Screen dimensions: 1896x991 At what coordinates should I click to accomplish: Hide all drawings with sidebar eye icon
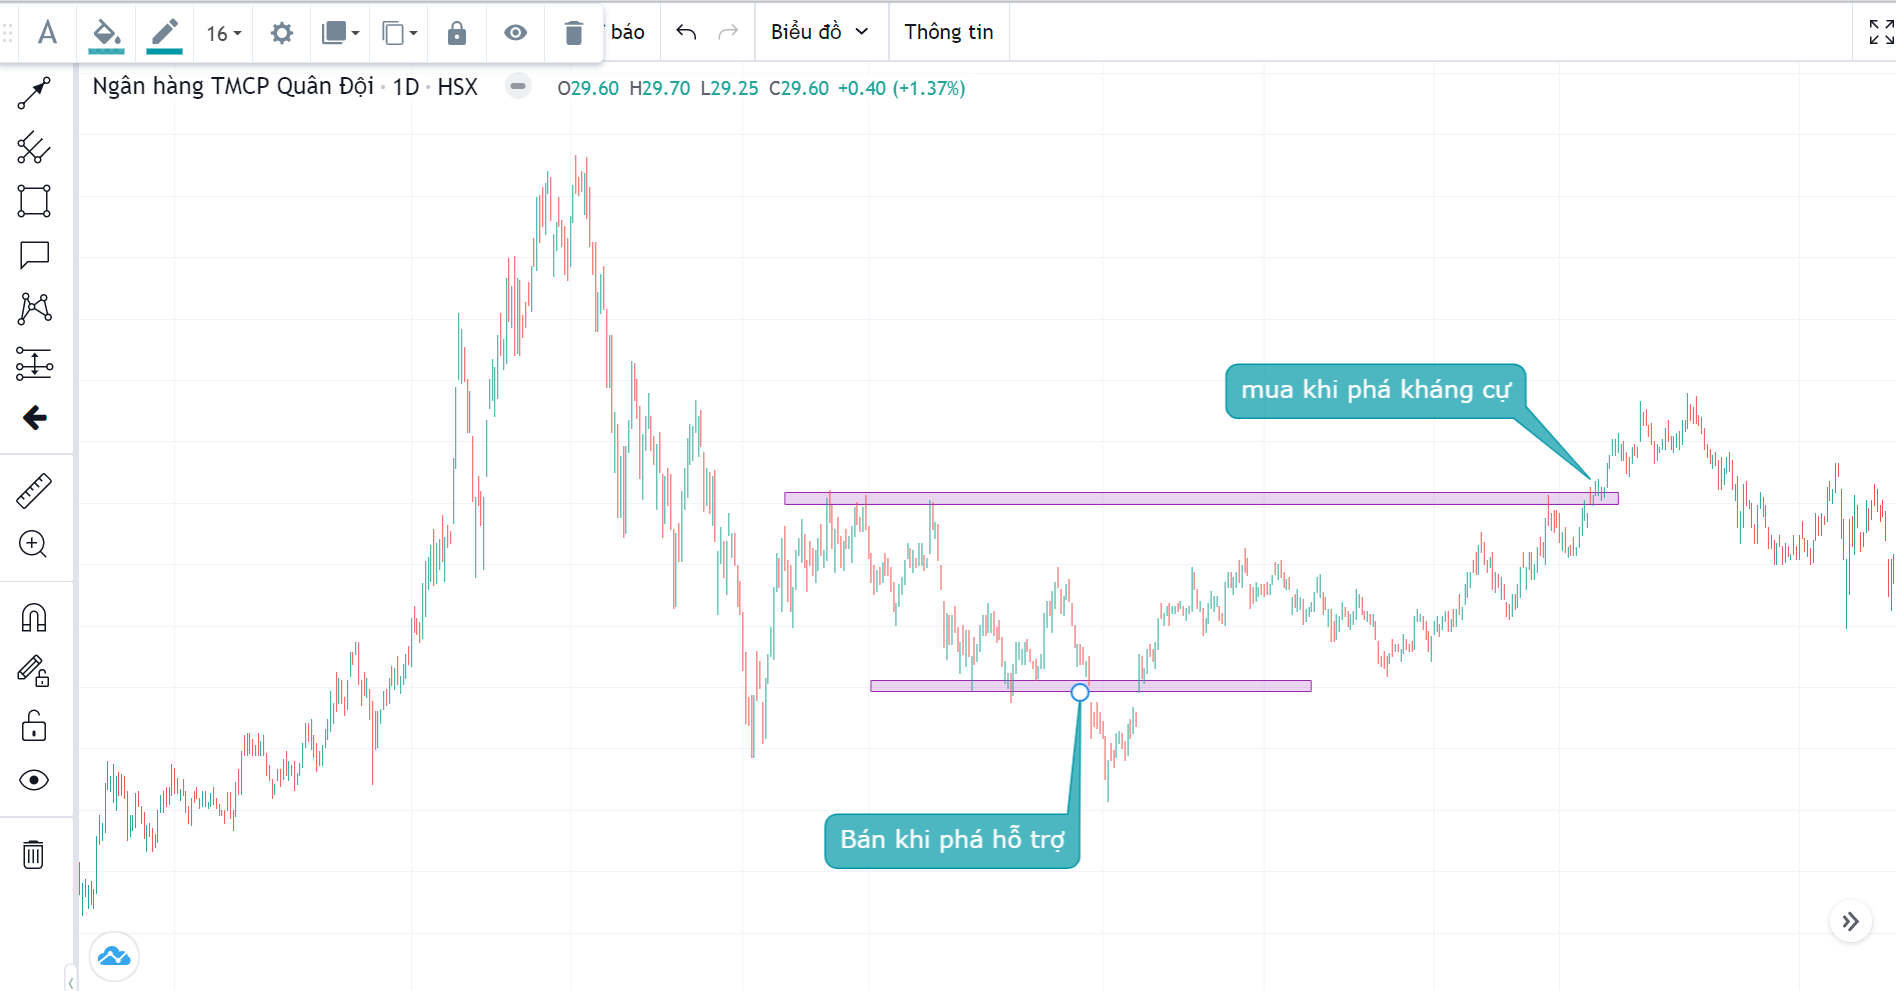34,780
